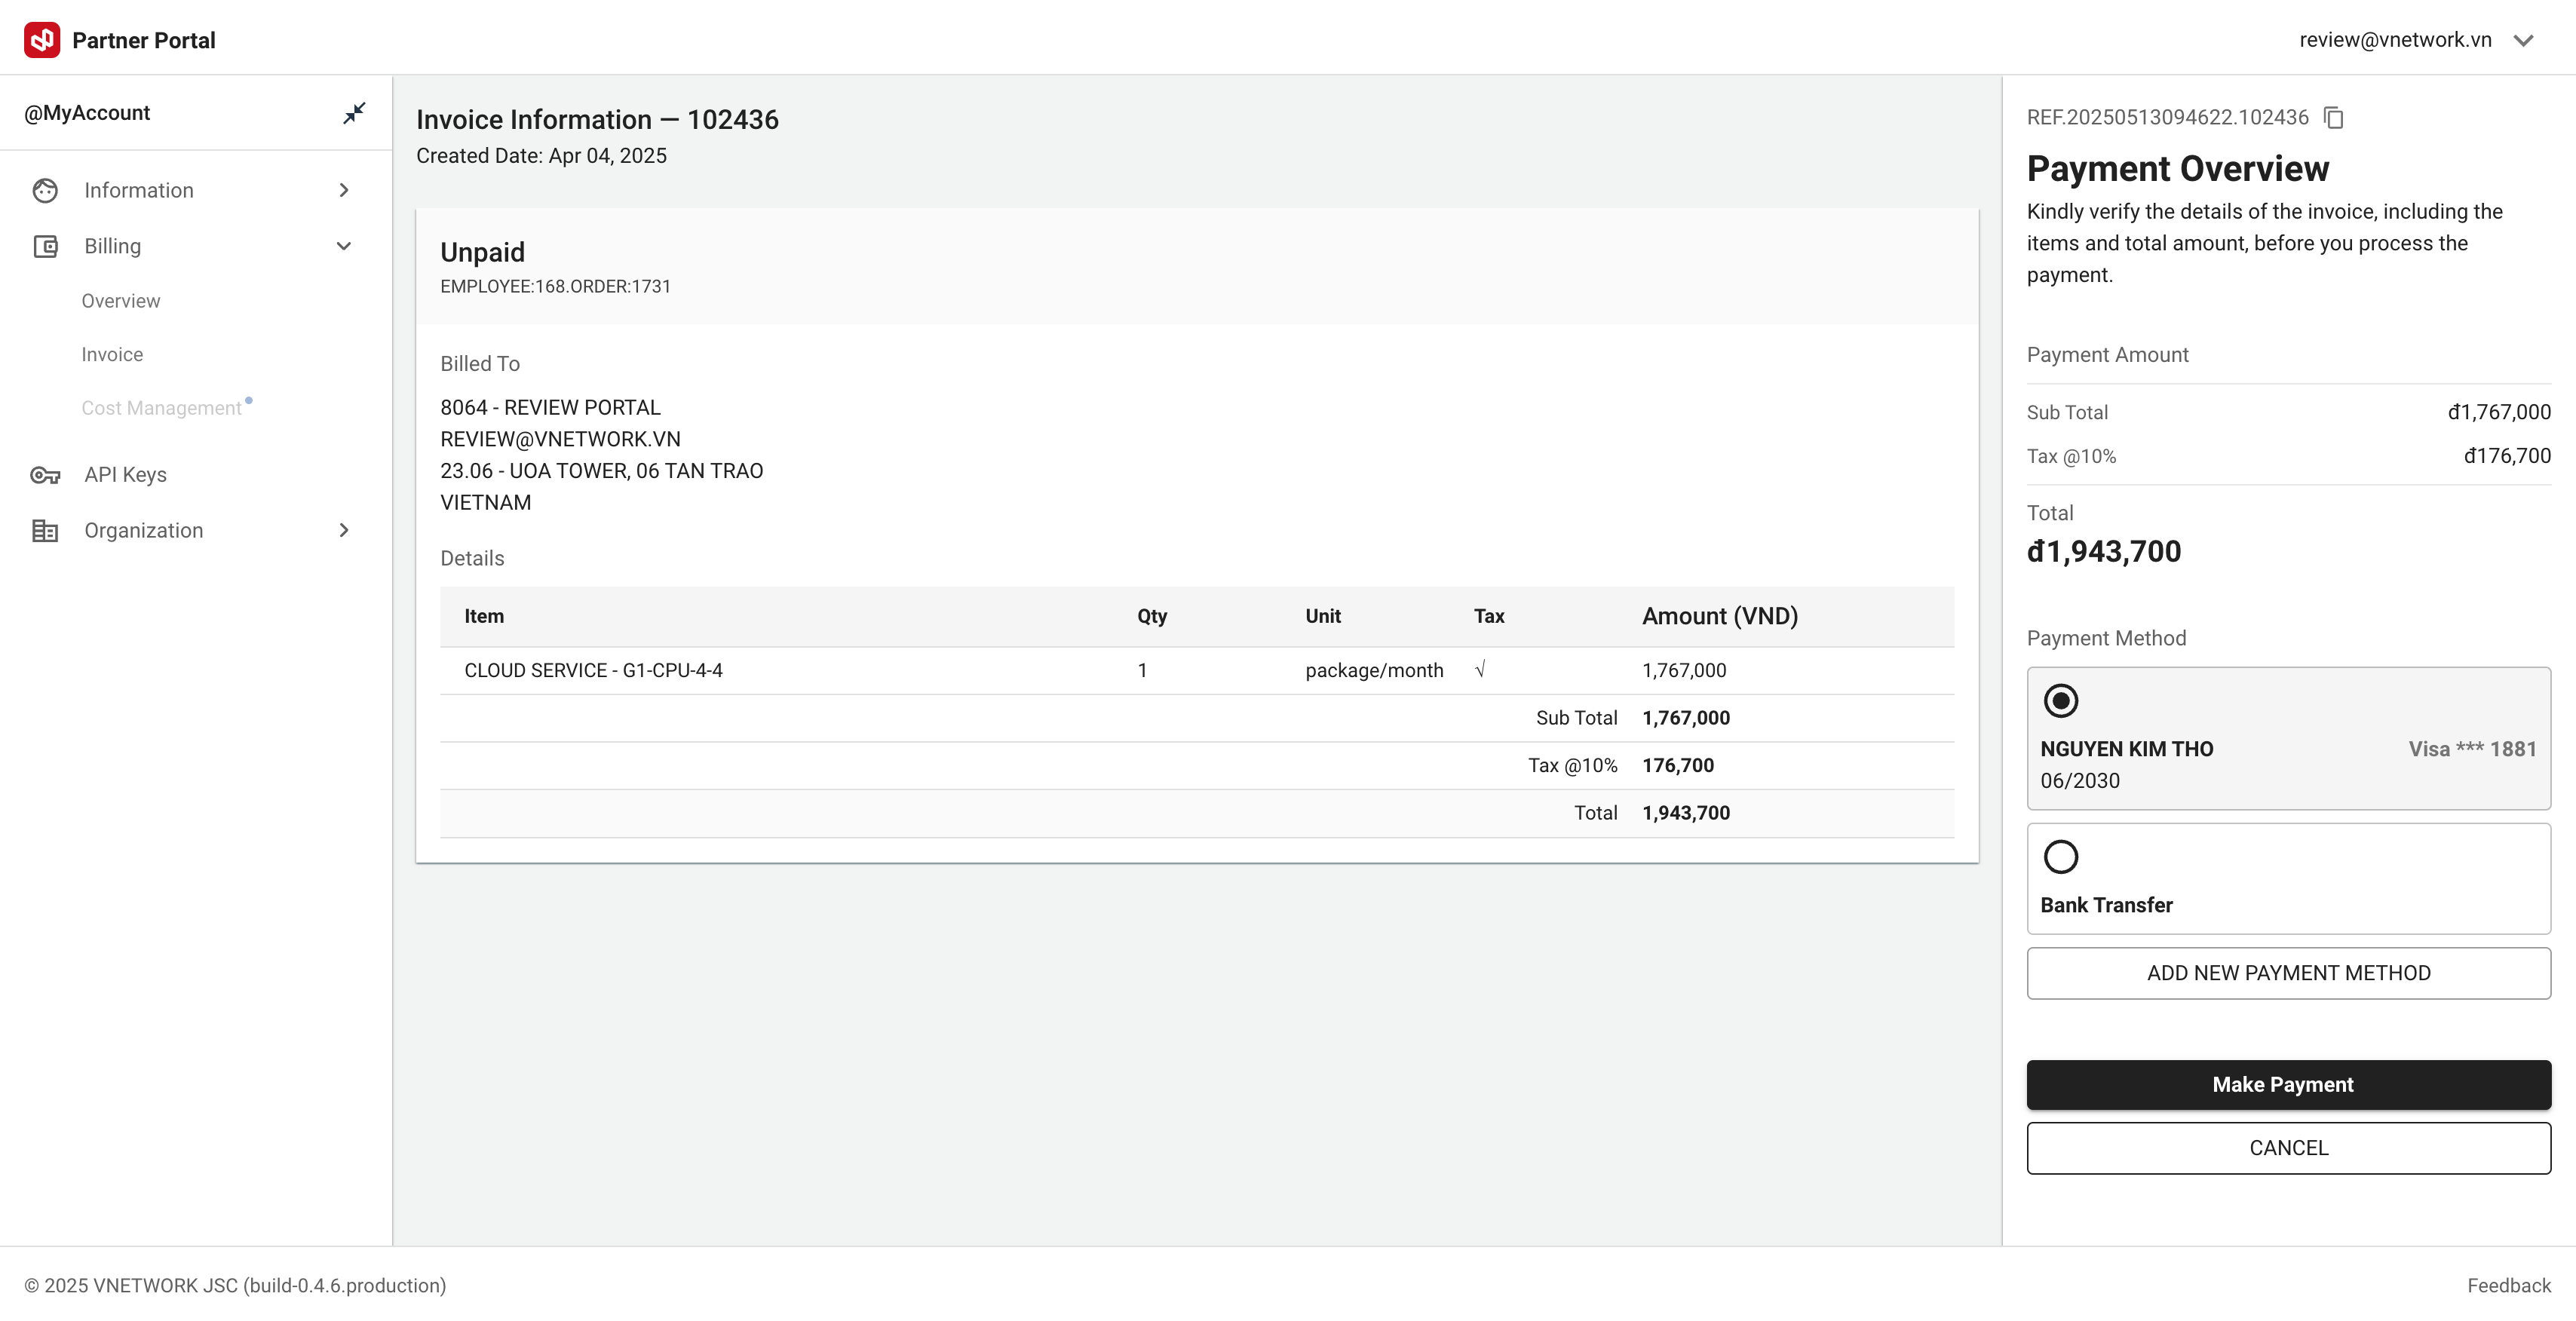Image resolution: width=2576 pixels, height=1321 pixels.
Task: Click the review@vnetwork.vn account email
Action: (2395, 40)
